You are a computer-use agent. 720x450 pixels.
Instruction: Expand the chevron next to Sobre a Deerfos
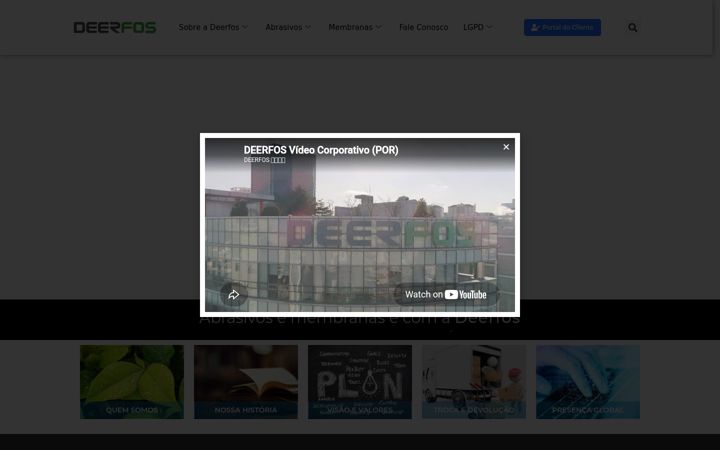[245, 28]
